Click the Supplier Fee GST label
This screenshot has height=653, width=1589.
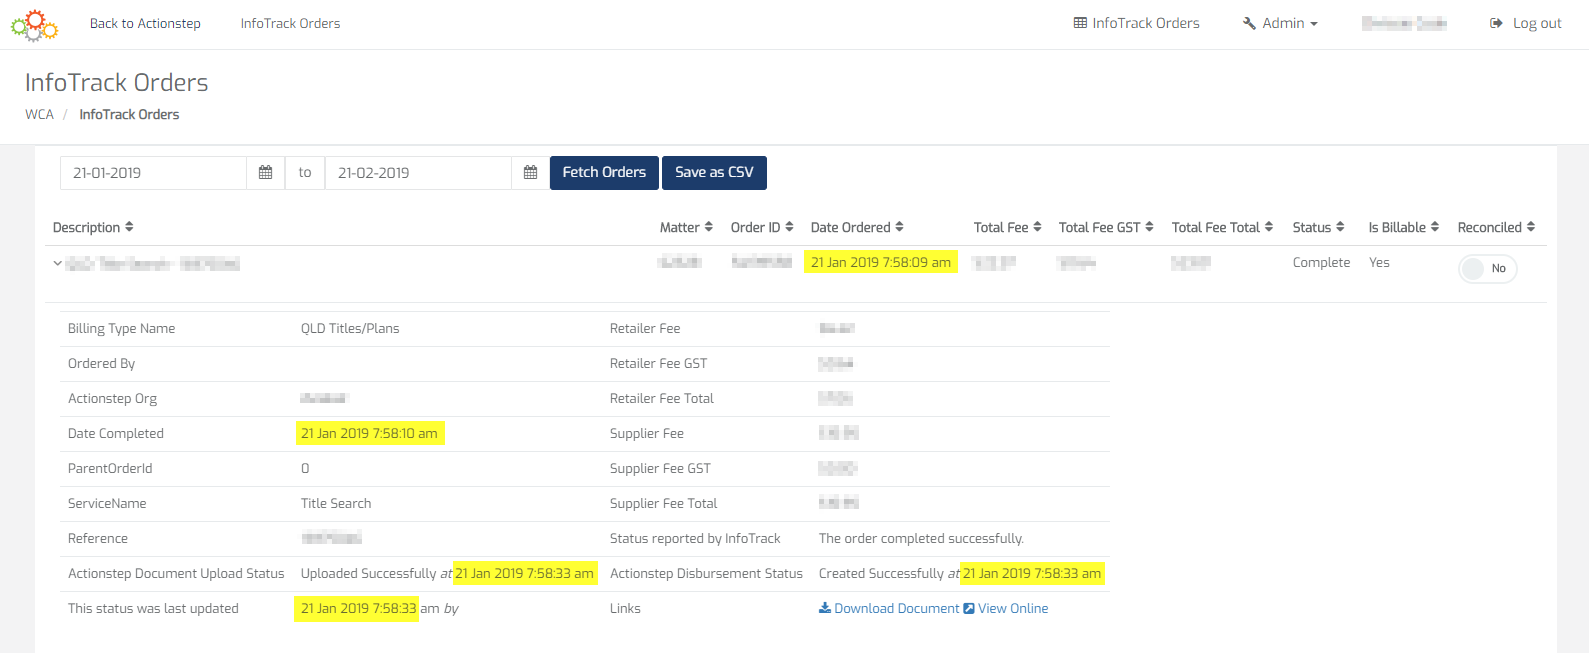pos(660,468)
